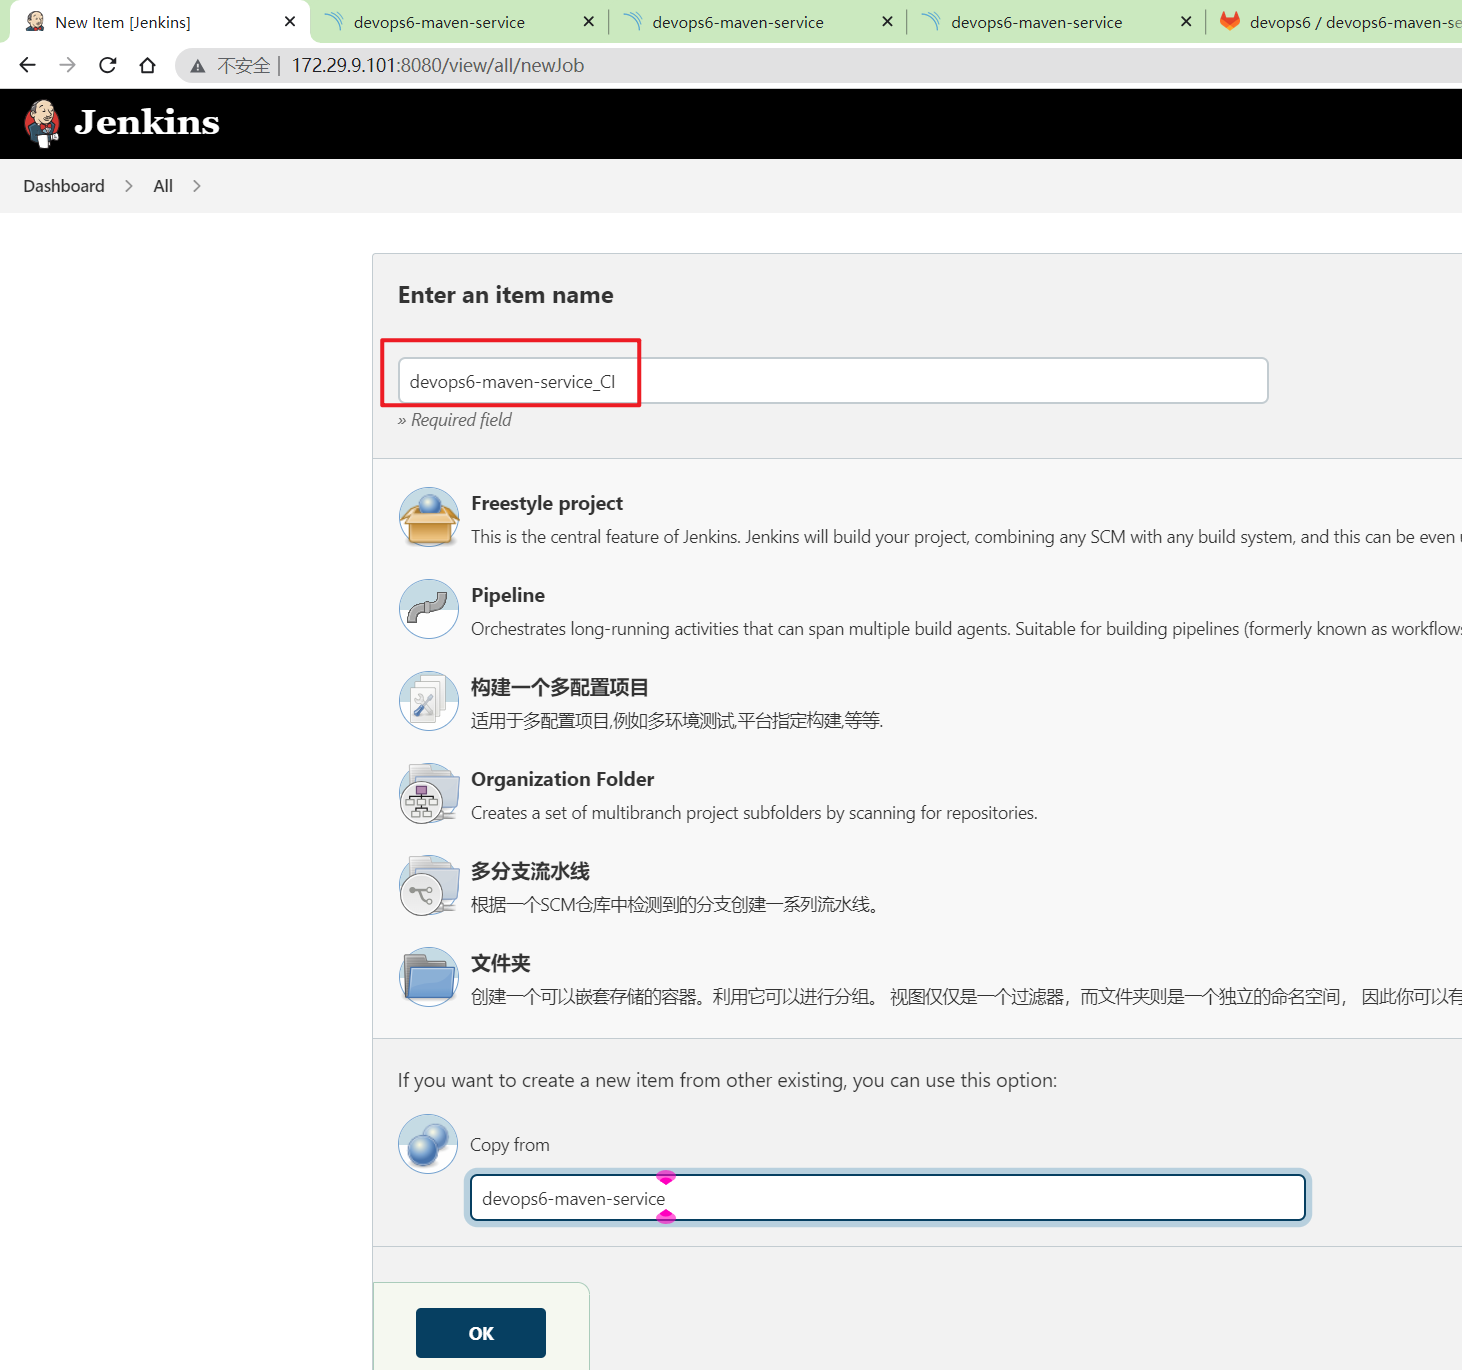Expand the All breadcrumb chevron

197,186
